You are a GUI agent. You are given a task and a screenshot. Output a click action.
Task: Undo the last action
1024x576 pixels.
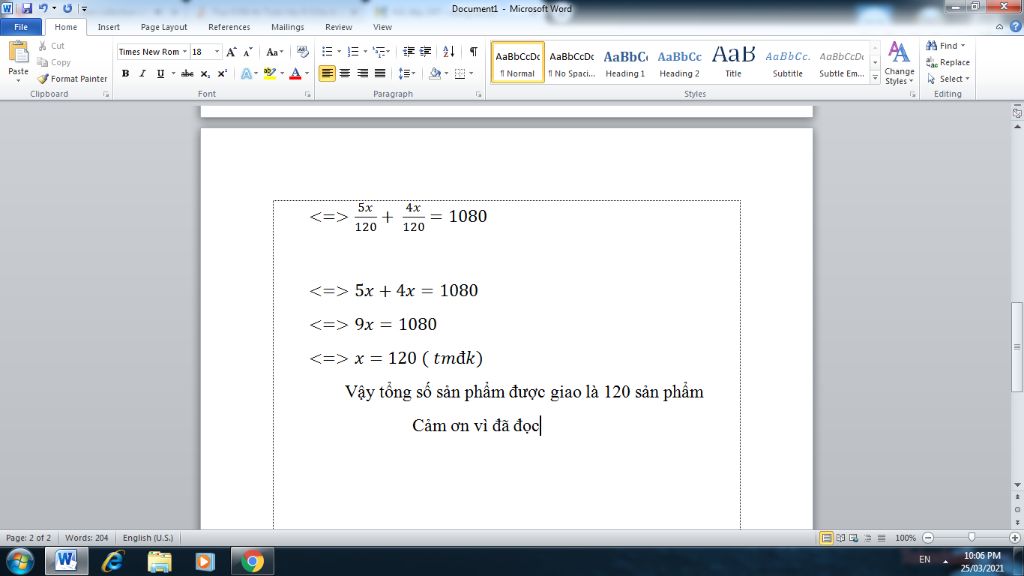point(43,8)
